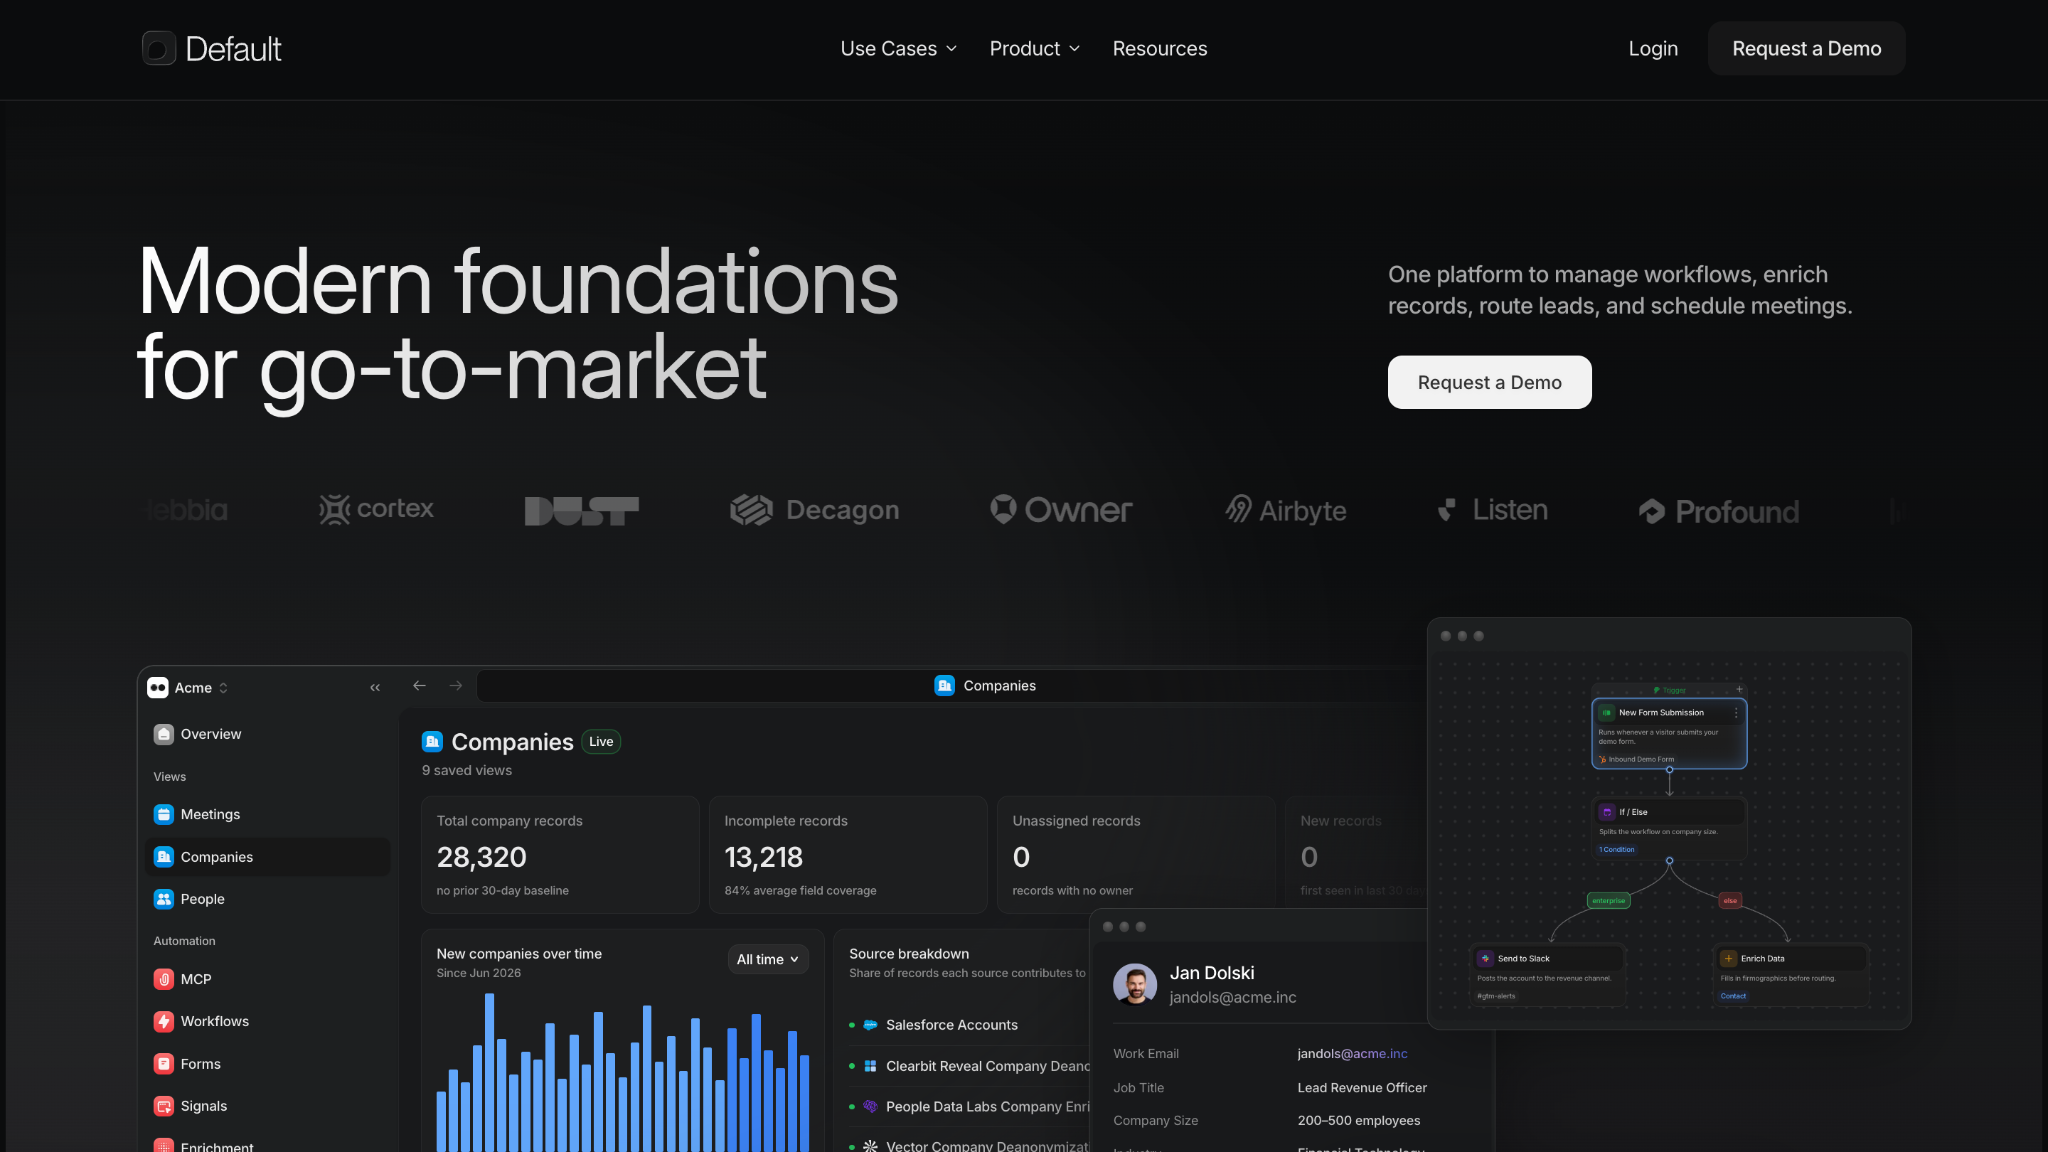The image size is (2048, 1152).
Task: Click the Dust customer logo
Action: click(582, 511)
